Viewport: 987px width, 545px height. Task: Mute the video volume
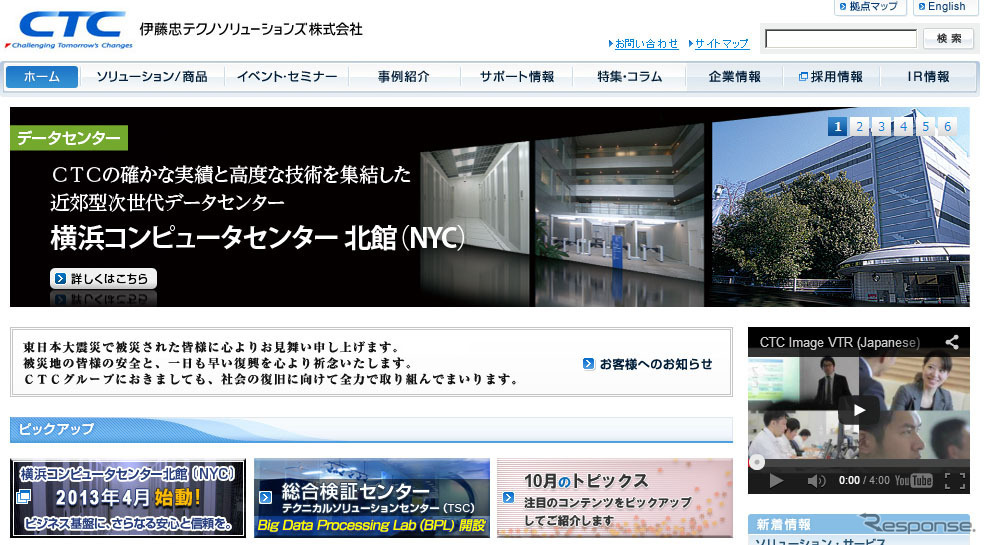[816, 481]
